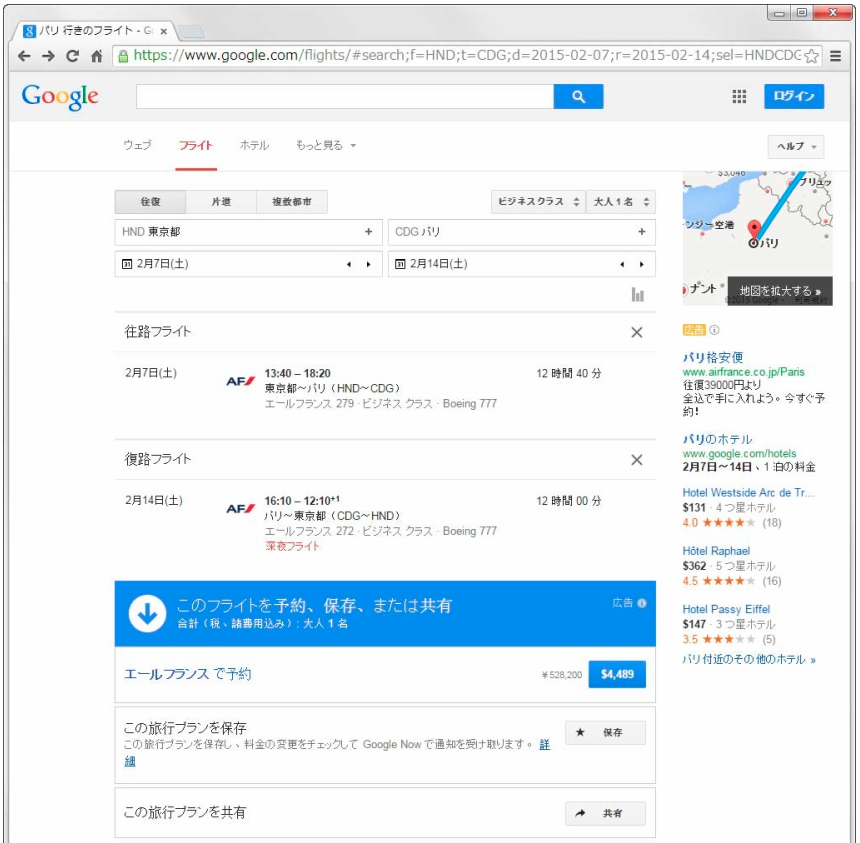Image resolution: width=860 pixels, height=843 pixels.
Task: Open Hôtel Raphael link
Action: [x=716, y=551]
